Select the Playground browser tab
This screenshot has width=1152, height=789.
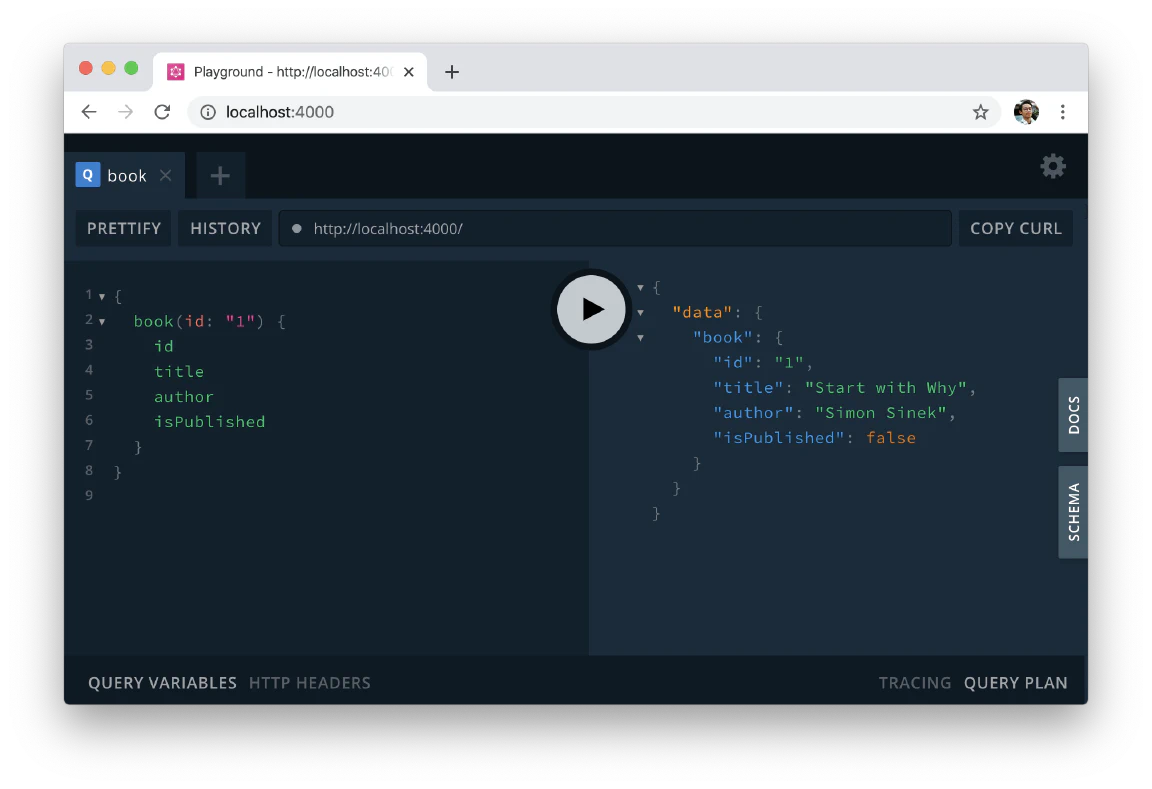[290, 72]
